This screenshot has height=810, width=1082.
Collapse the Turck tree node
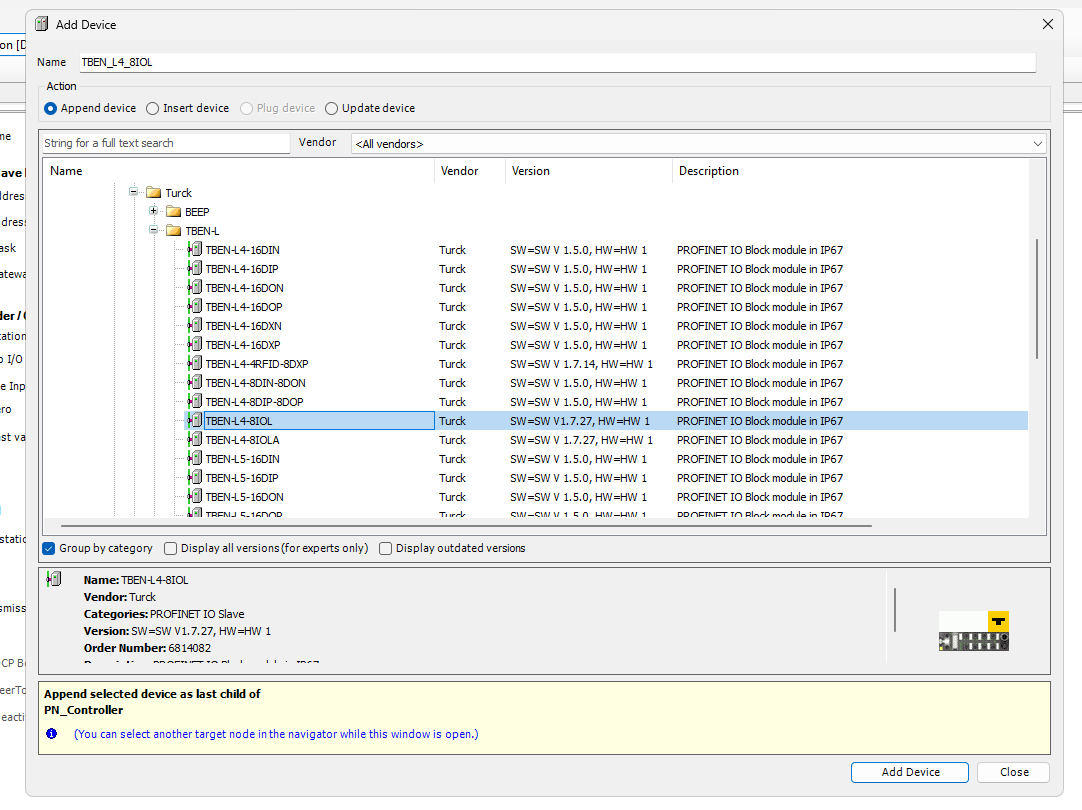pyautogui.click(x=134, y=192)
